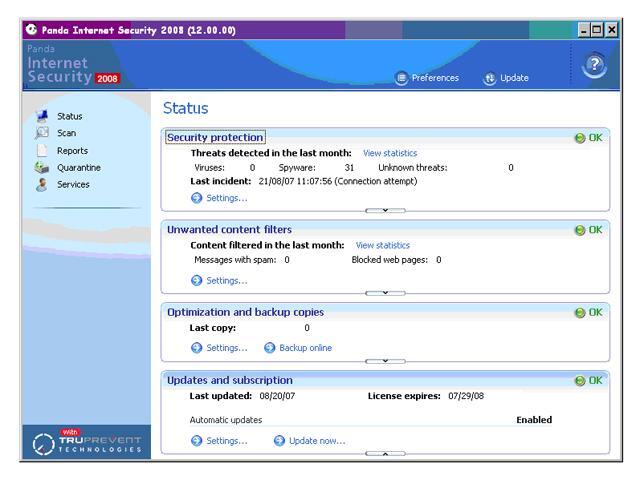
Task: Open Updates and subscription Settings link
Action: (x=227, y=441)
